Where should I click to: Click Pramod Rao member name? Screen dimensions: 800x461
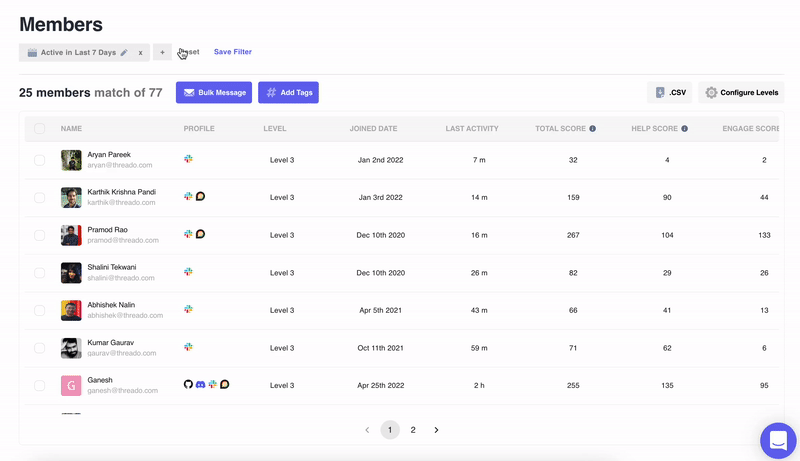[x=107, y=229]
